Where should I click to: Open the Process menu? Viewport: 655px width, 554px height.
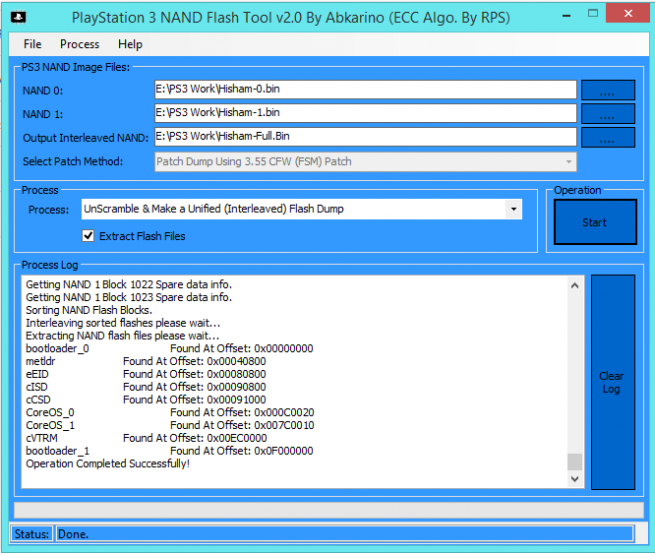pyautogui.click(x=80, y=44)
